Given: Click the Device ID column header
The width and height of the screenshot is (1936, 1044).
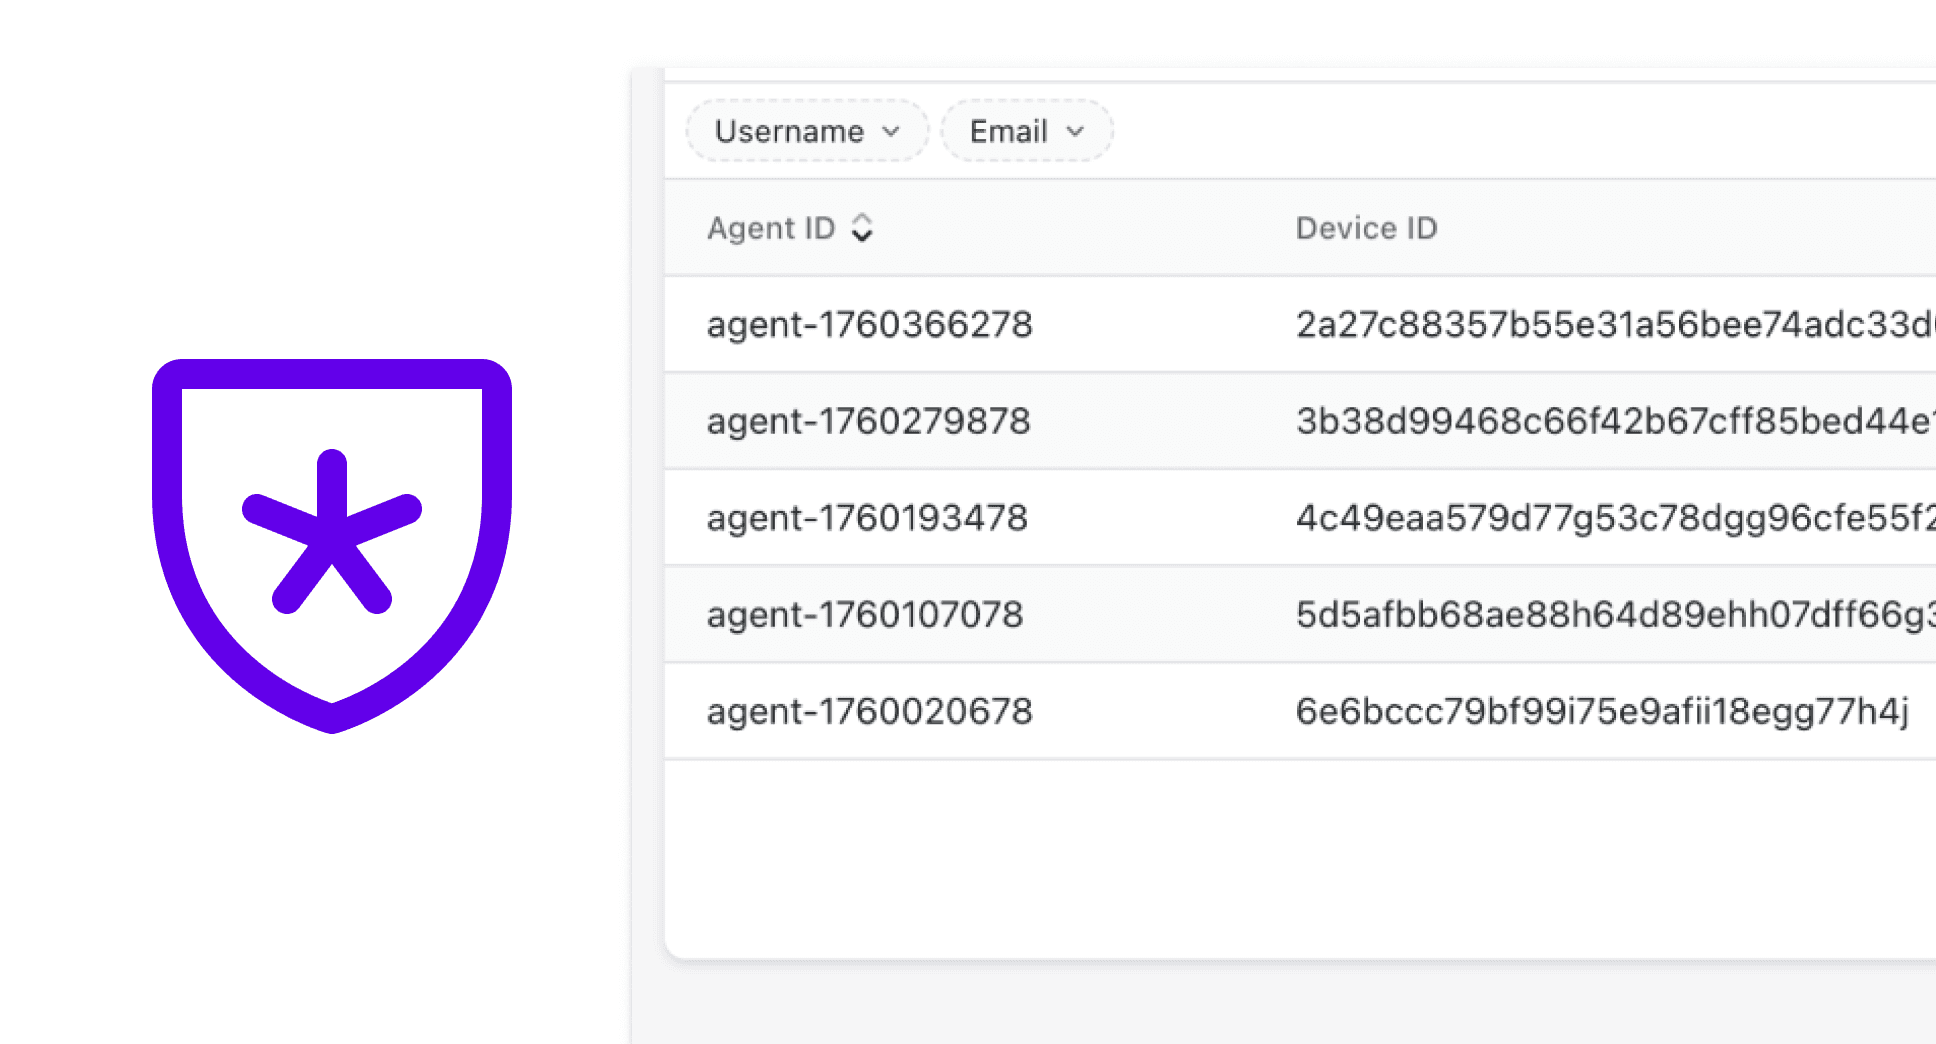Looking at the screenshot, I should [x=1367, y=228].
